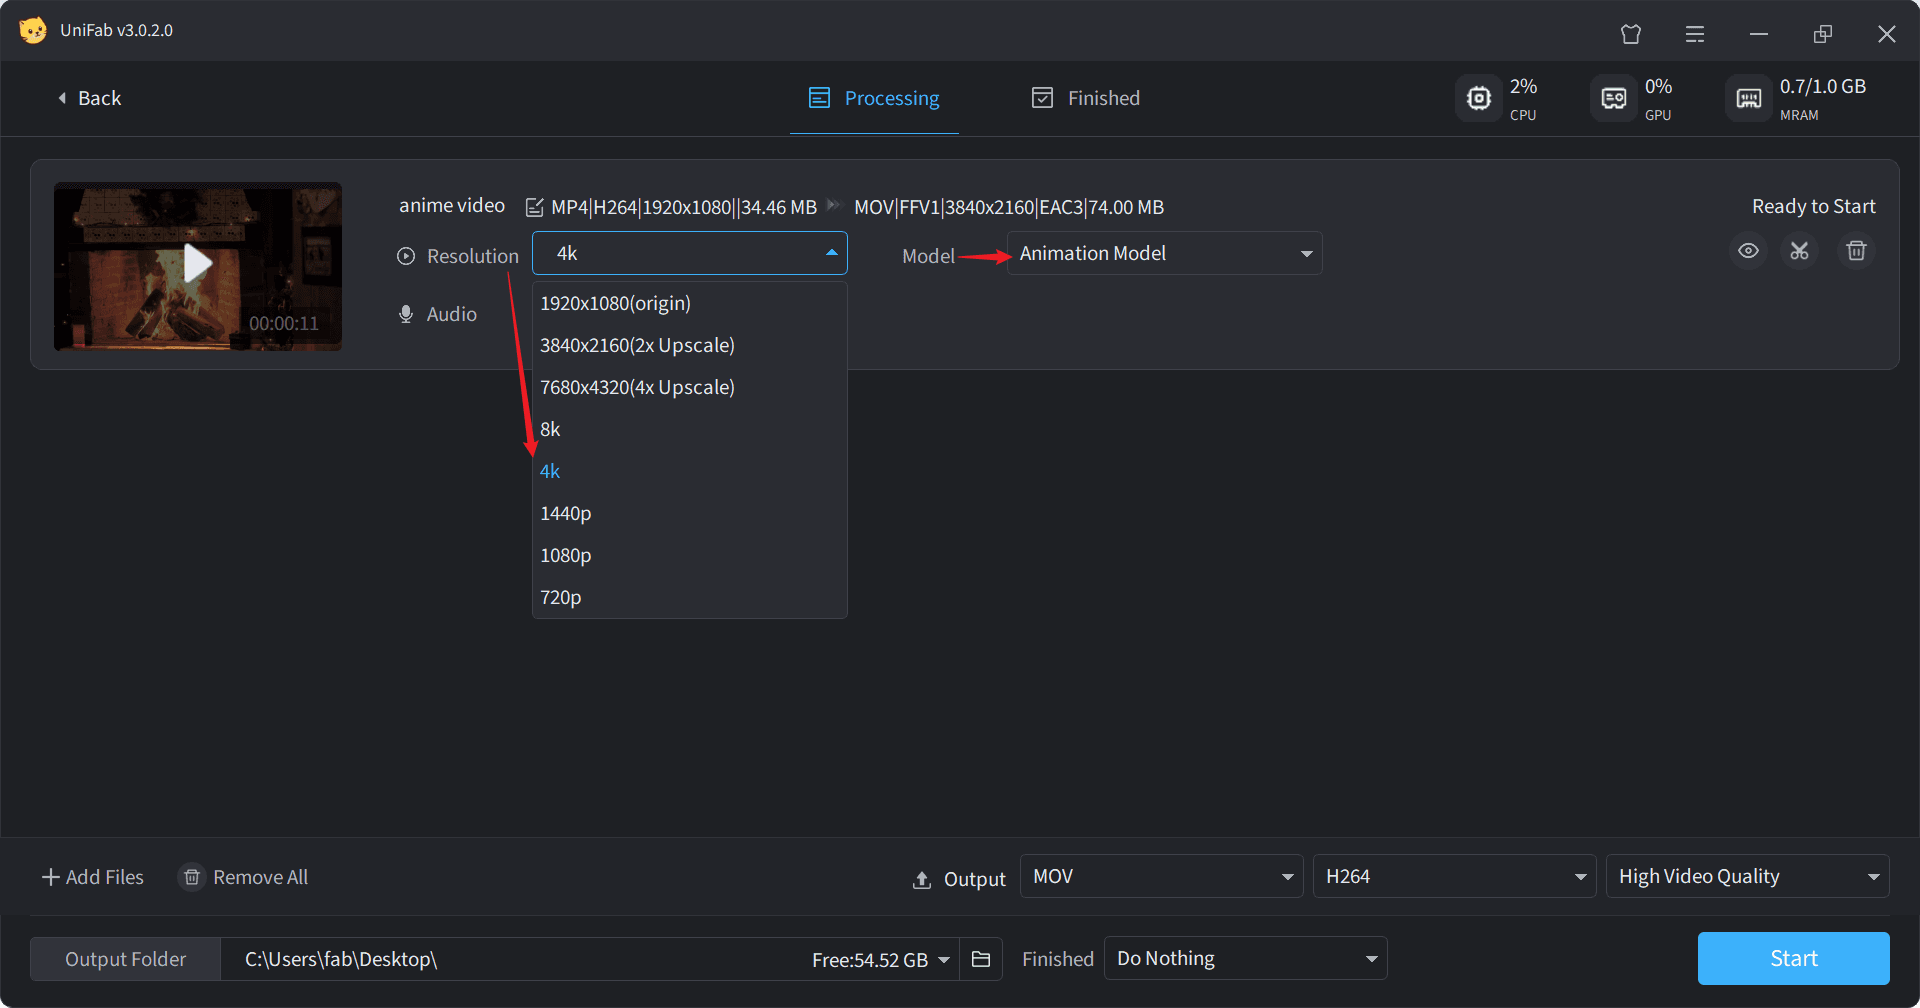Restore down the UniFab window
The width and height of the screenshot is (1920, 1008).
[1823, 34]
